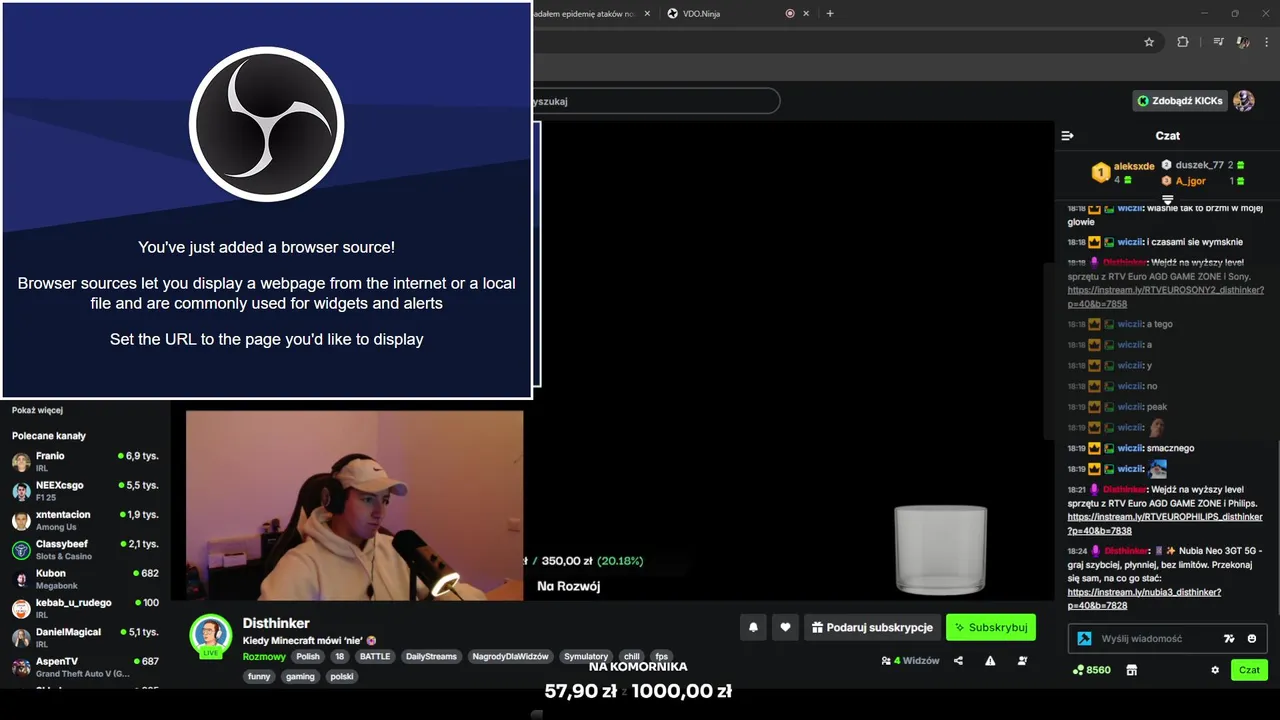Screen dimensions: 1280x720
Task: Open the user profile avatar on Kick
Action: pos(1244,101)
